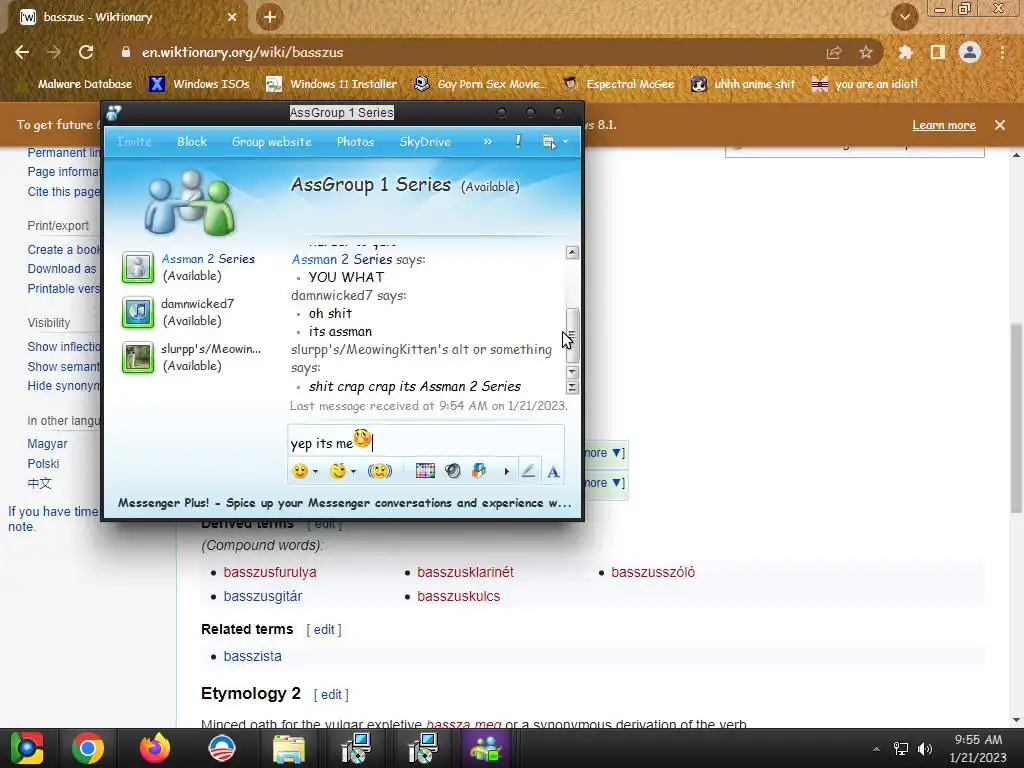Reload the Wiktionary page
1024x768 pixels.
[x=86, y=52]
